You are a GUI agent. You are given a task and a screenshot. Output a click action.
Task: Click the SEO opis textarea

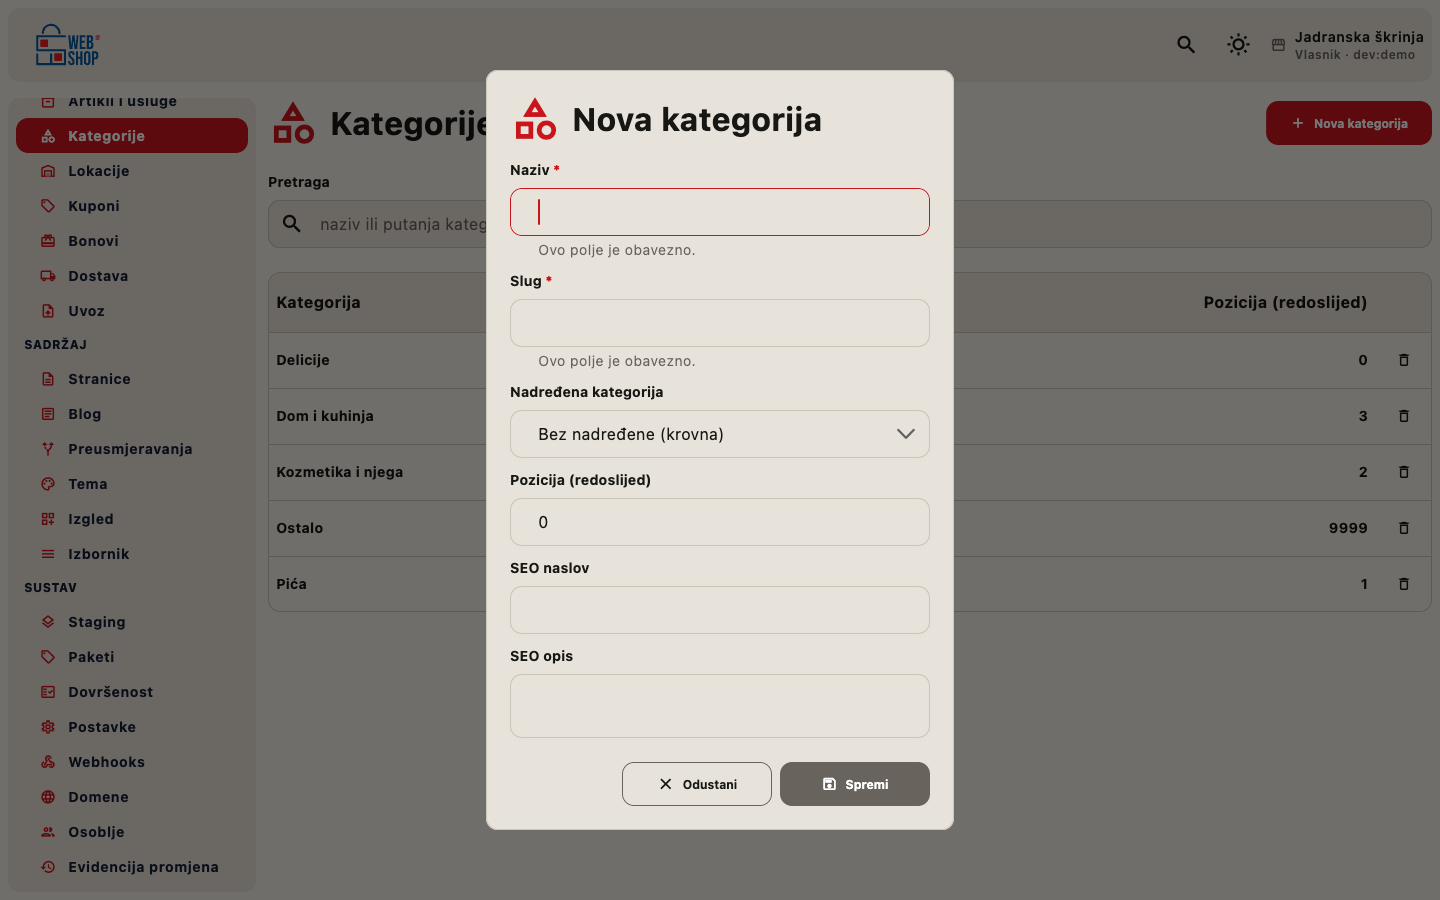coord(720,706)
